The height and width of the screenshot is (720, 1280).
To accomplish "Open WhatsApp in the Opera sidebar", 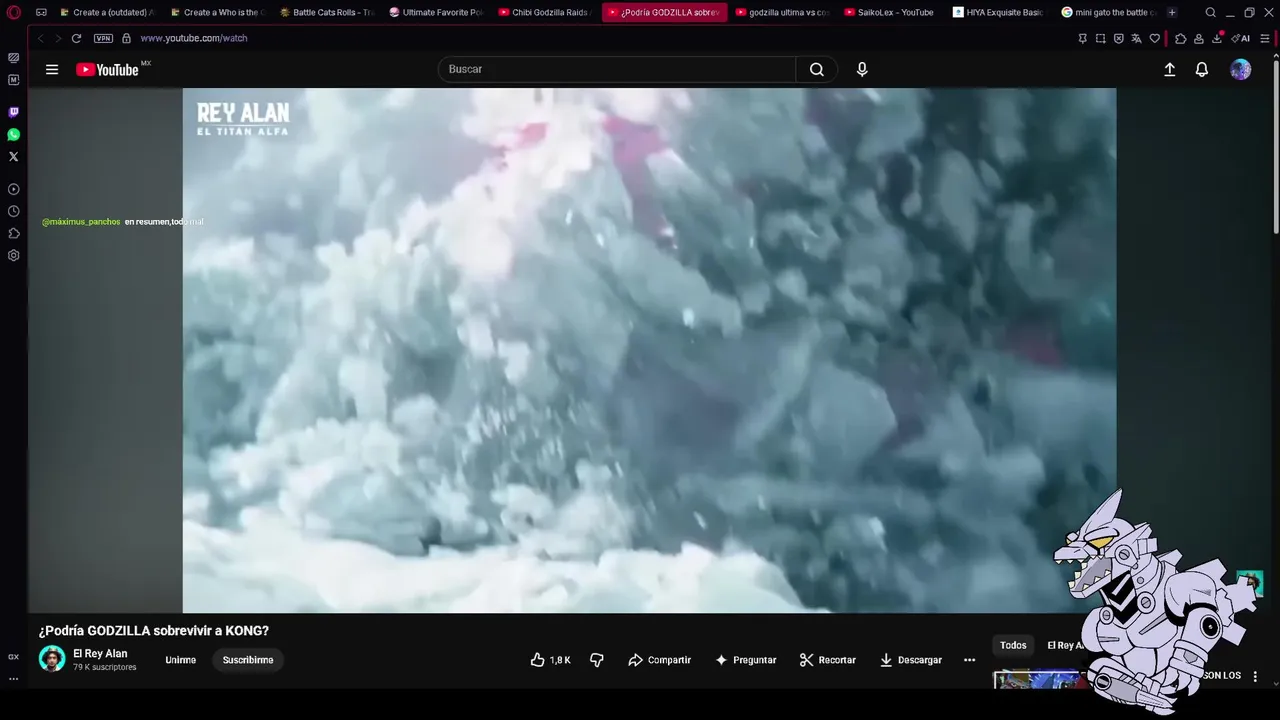I will click(x=14, y=134).
